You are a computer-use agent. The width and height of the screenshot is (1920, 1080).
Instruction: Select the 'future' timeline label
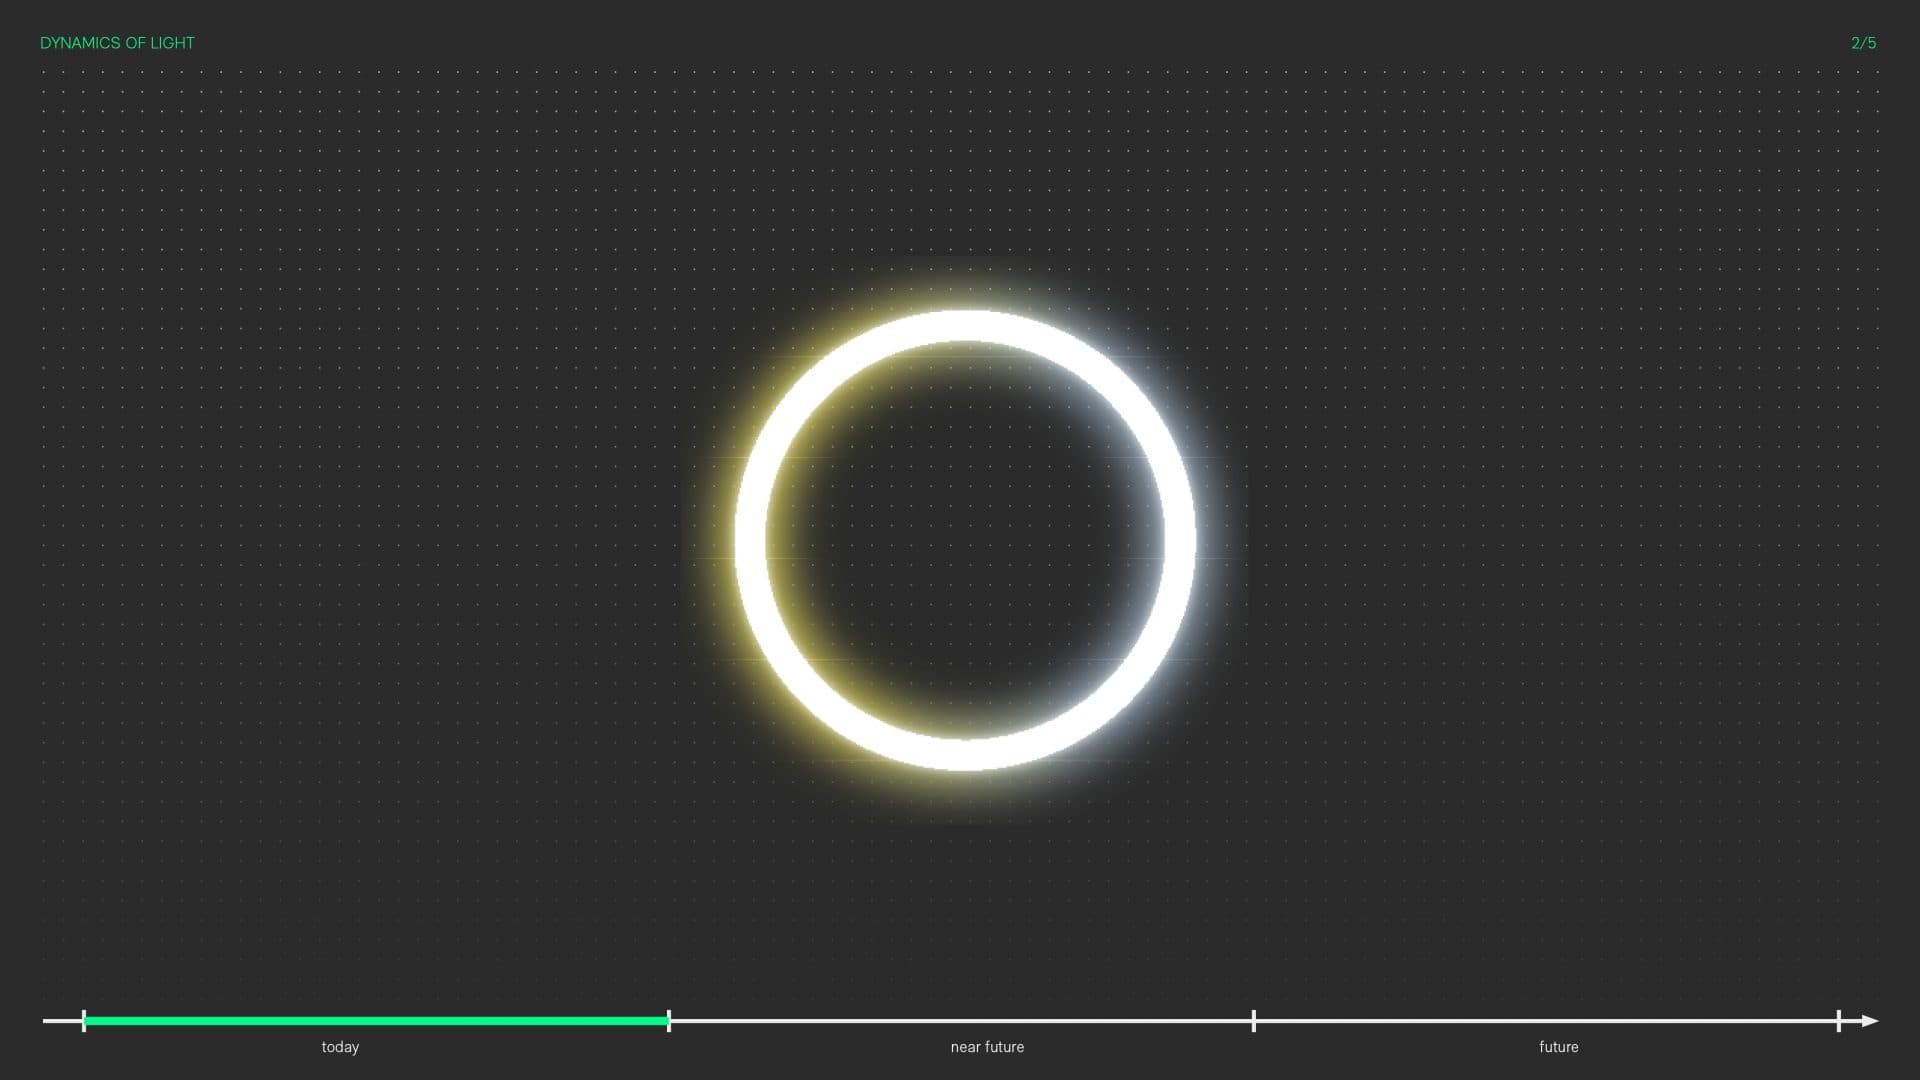point(1558,1047)
